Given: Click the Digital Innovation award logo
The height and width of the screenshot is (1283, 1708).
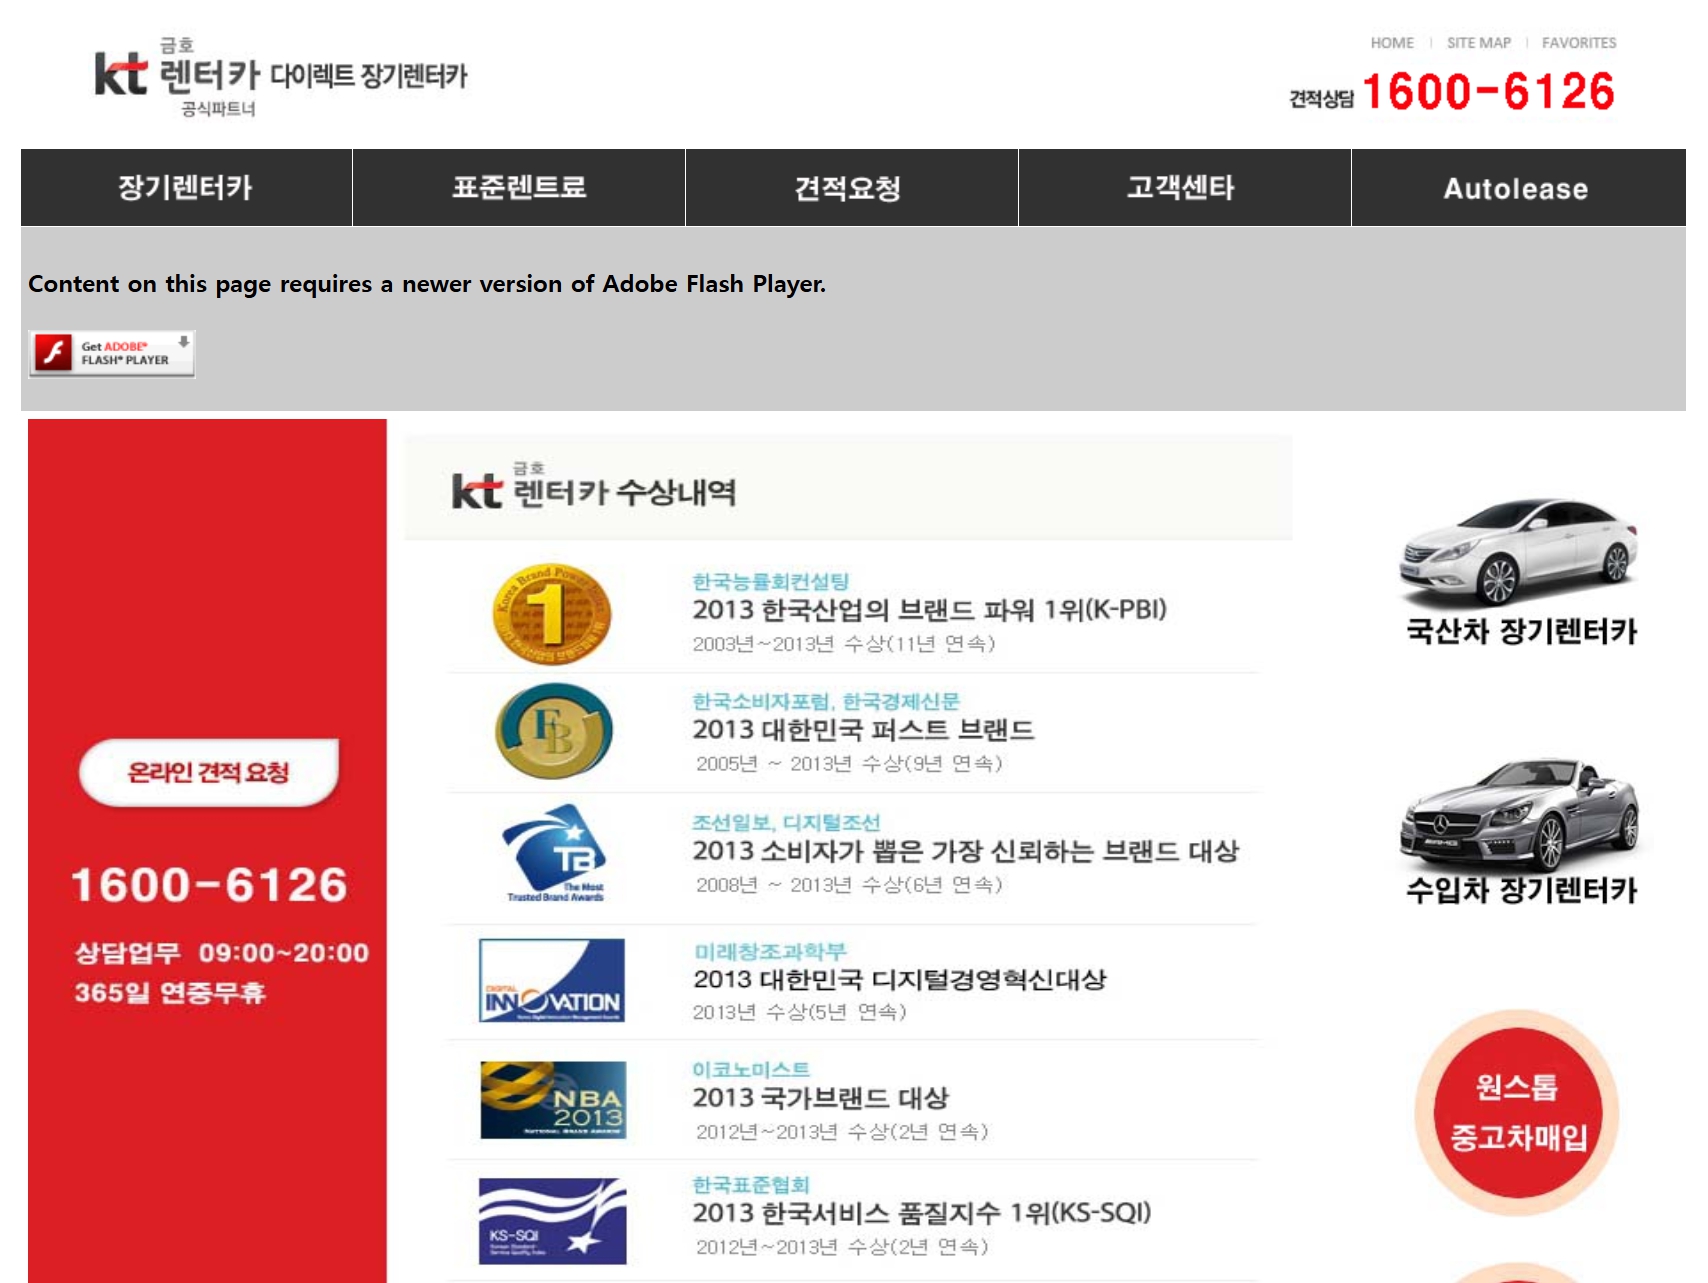Looking at the screenshot, I should [552, 980].
